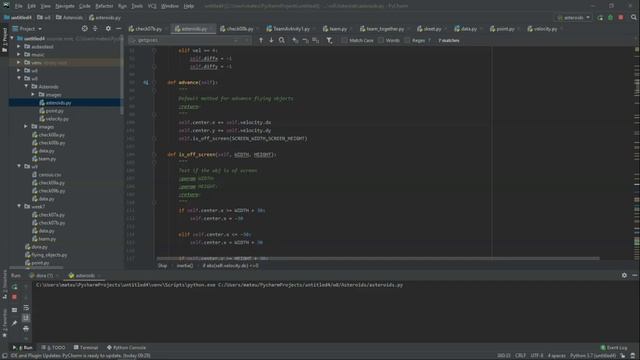This screenshot has width=640, height=360.
Task: Click the Project tree horizontal scrollbar
Action: pyautogui.click(x=36, y=268)
